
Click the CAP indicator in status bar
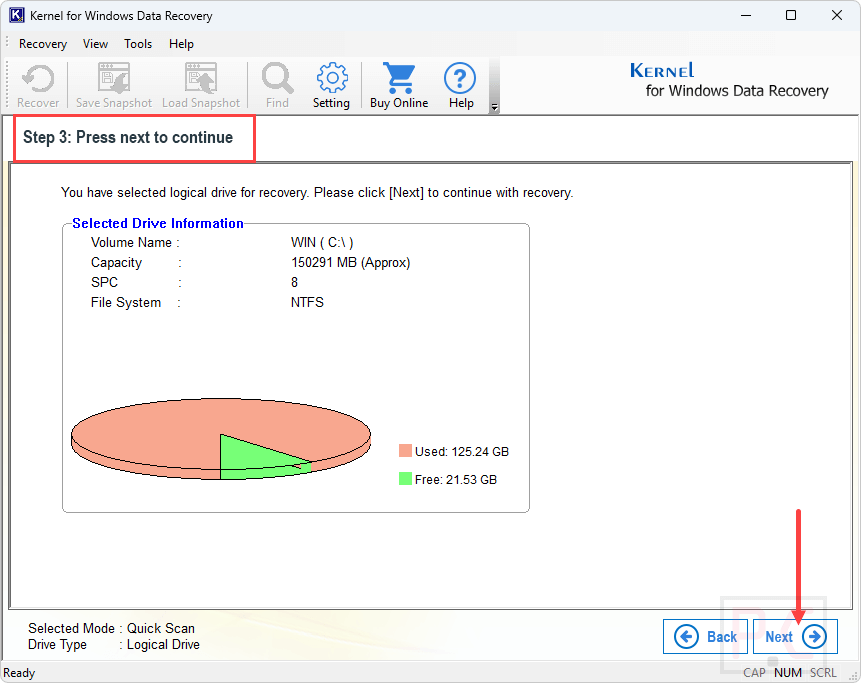pyautogui.click(x=754, y=673)
